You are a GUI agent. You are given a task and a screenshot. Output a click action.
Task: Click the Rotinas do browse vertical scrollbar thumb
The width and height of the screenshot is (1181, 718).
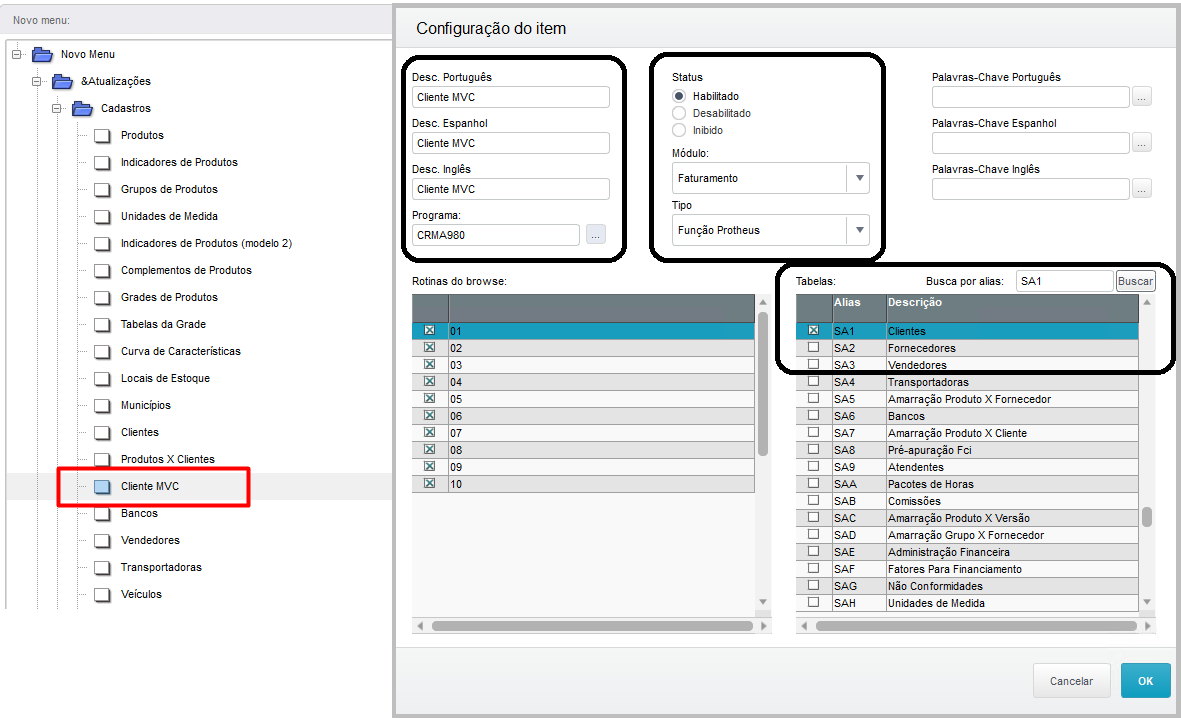coord(762,383)
